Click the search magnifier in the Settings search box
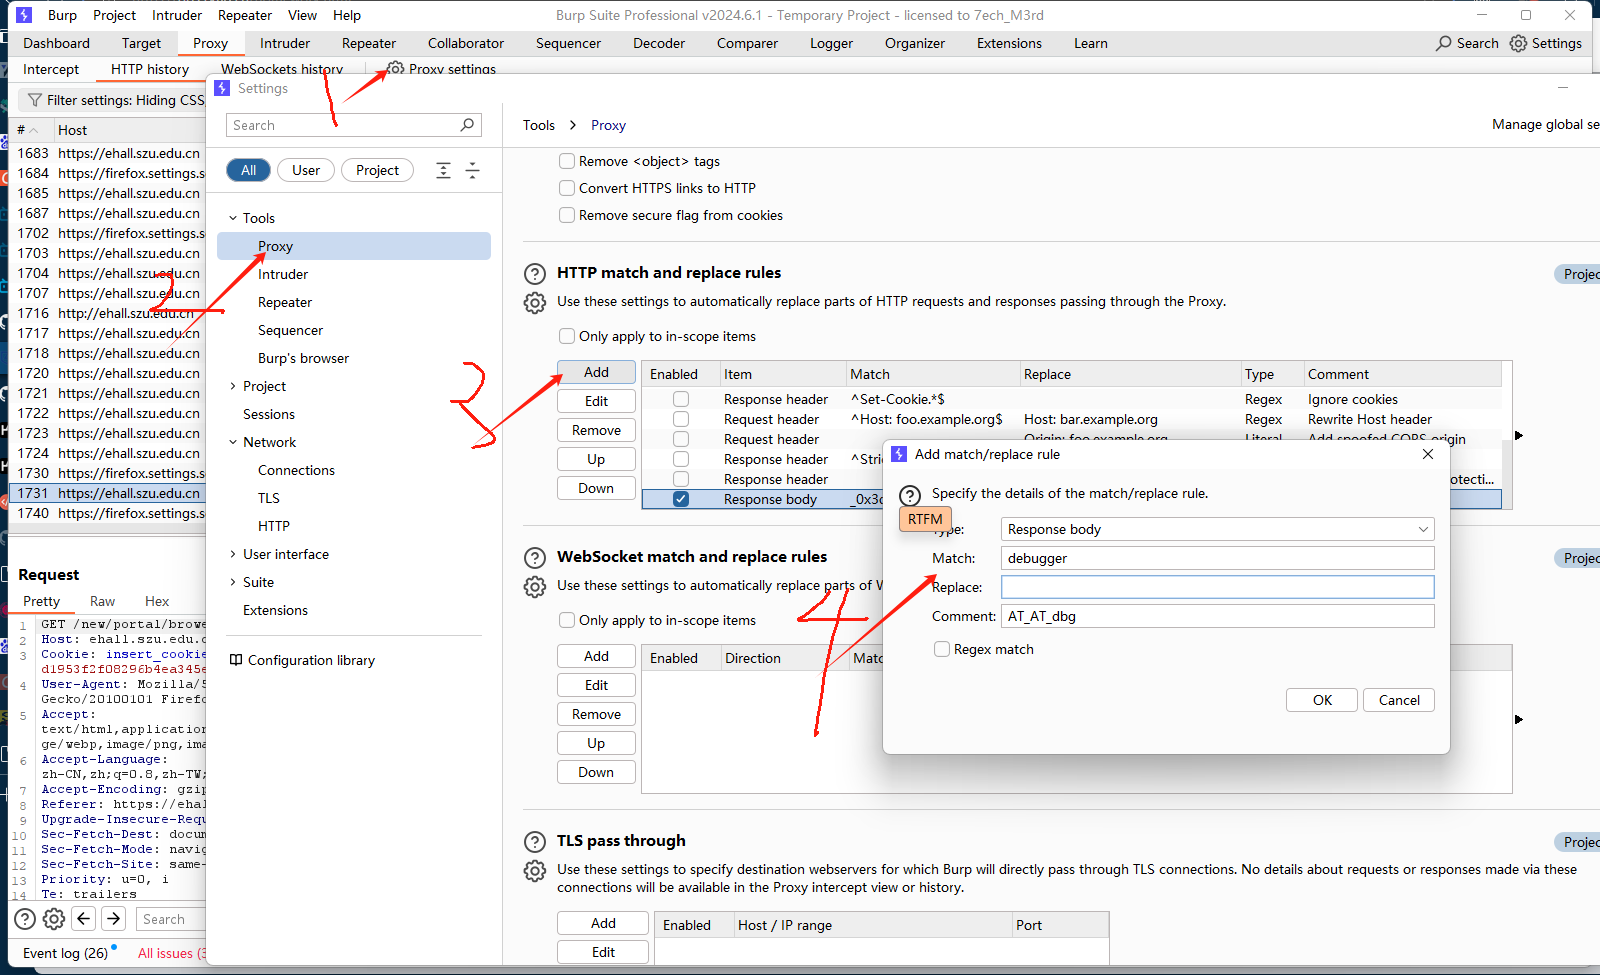 (x=467, y=125)
